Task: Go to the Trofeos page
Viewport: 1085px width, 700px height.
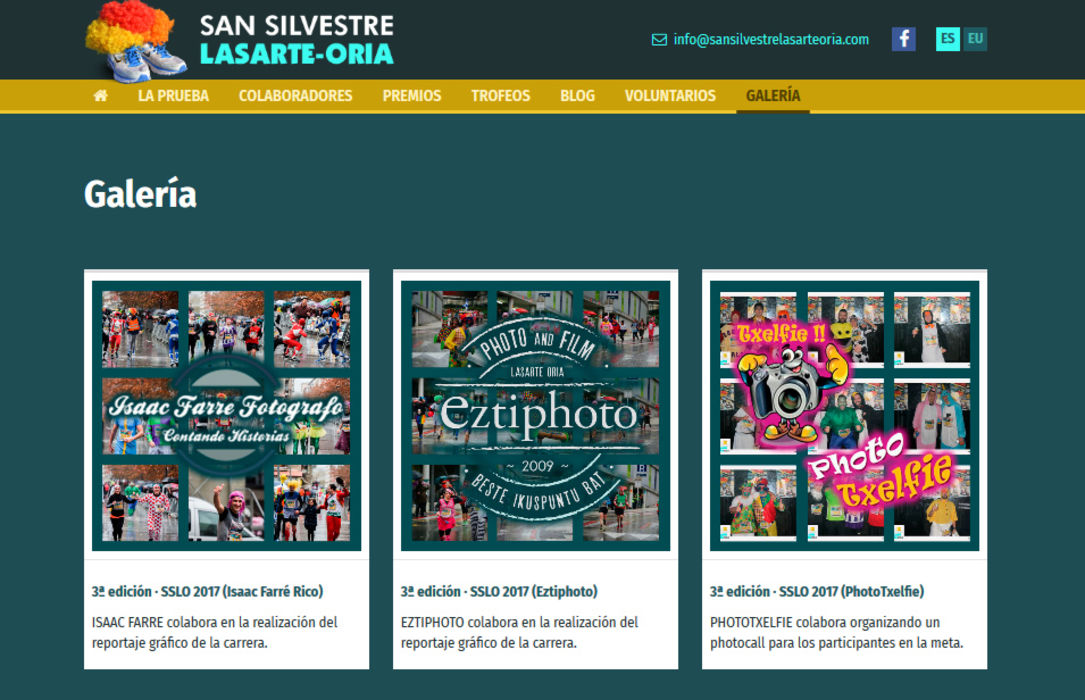Action: [x=500, y=95]
